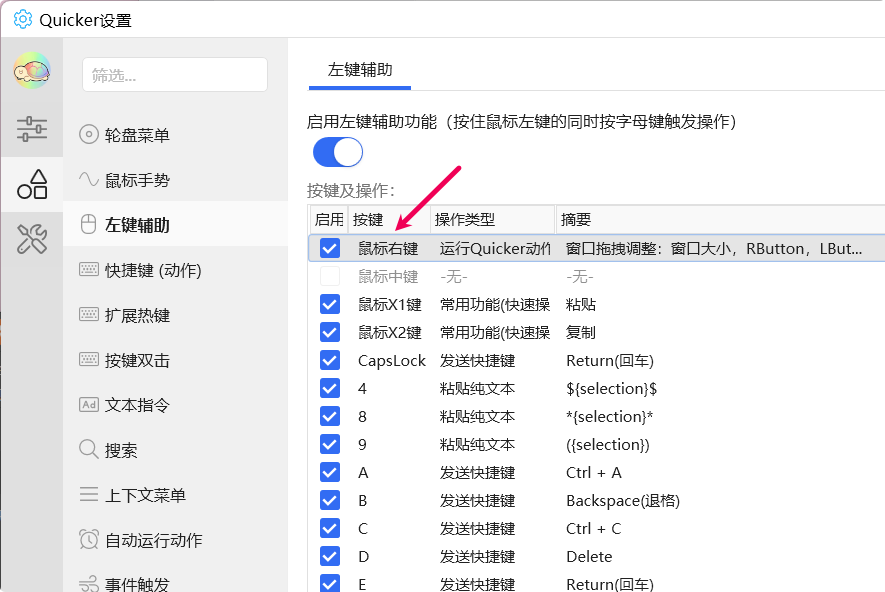The width and height of the screenshot is (885, 592).
Task: Open the general settings sliders icon
Action: coord(32,129)
